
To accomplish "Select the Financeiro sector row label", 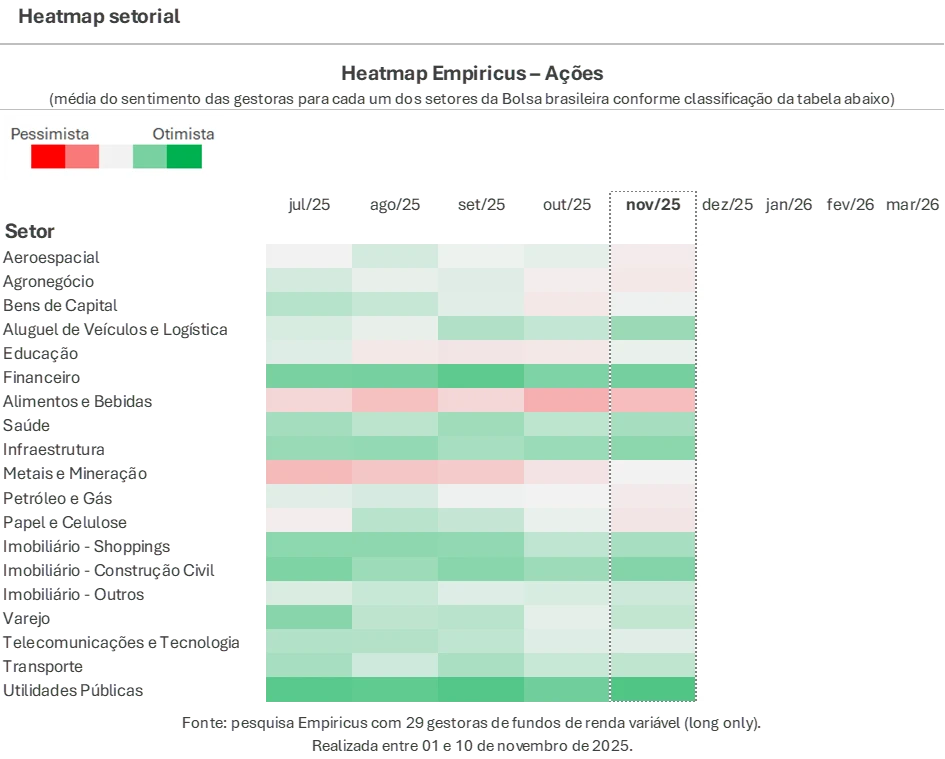I will pos(41,378).
